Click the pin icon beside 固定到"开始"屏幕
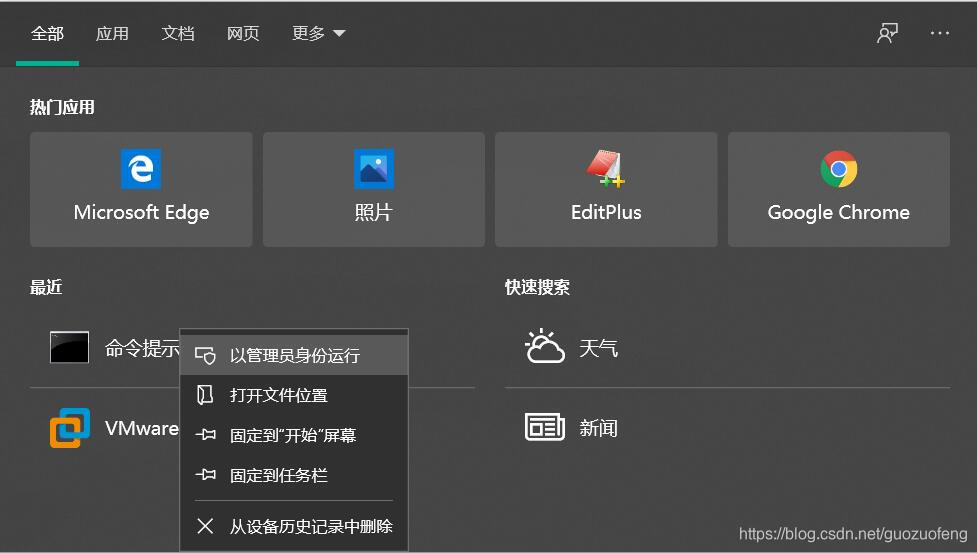 (x=205, y=435)
